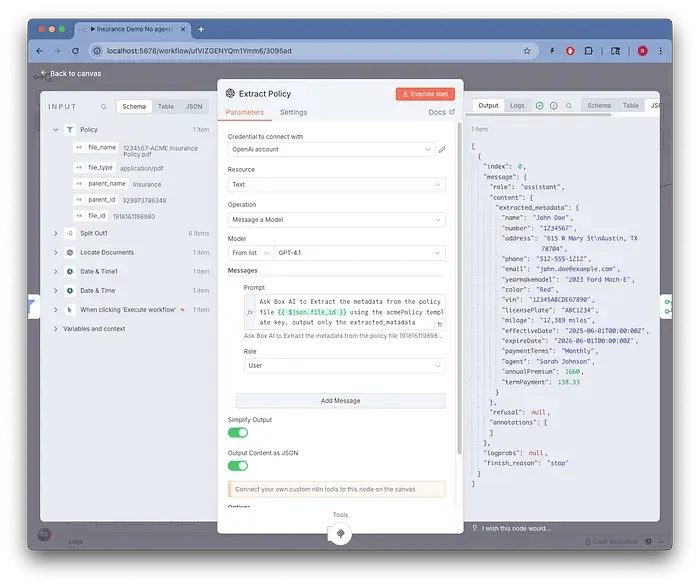Select output Schema view tab

click(599, 106)
